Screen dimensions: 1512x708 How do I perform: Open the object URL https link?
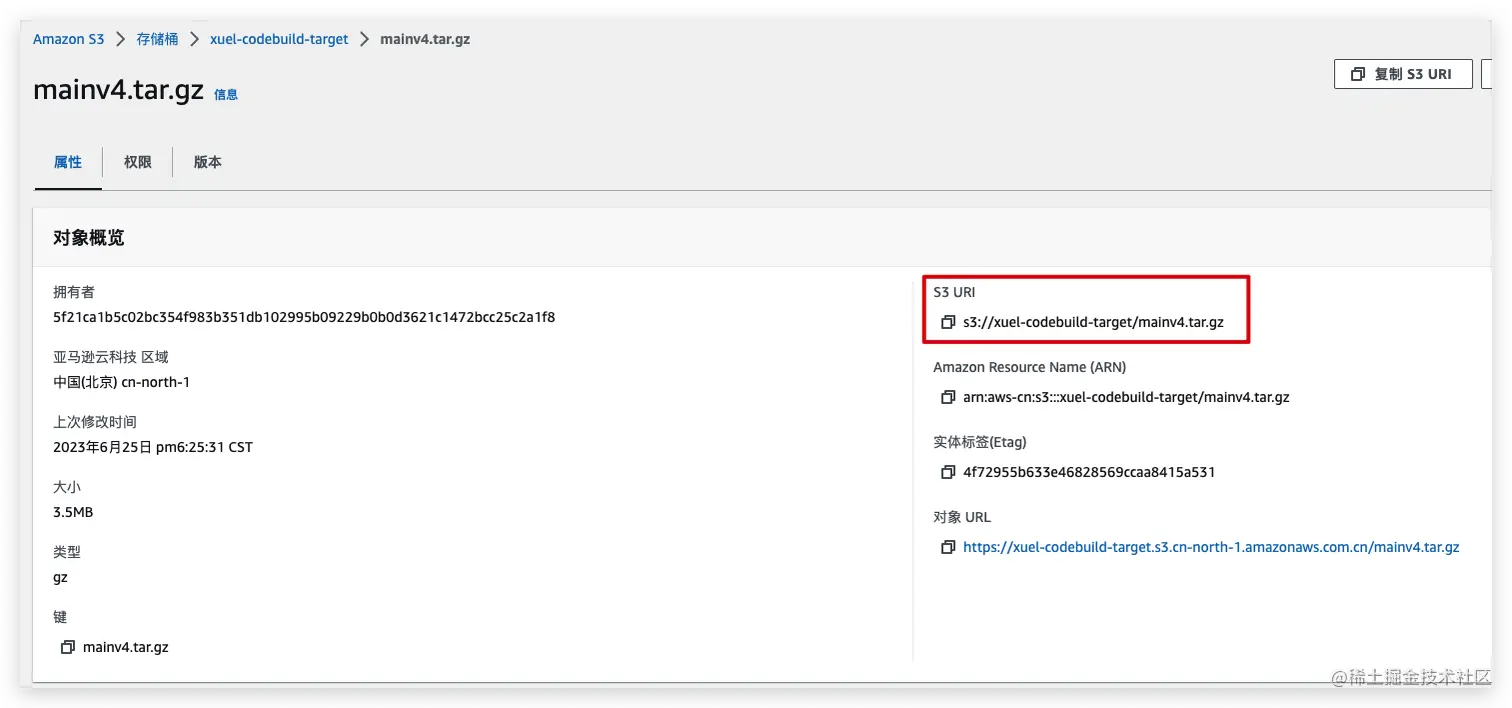pyautogui.click(x=1211, y=547)
